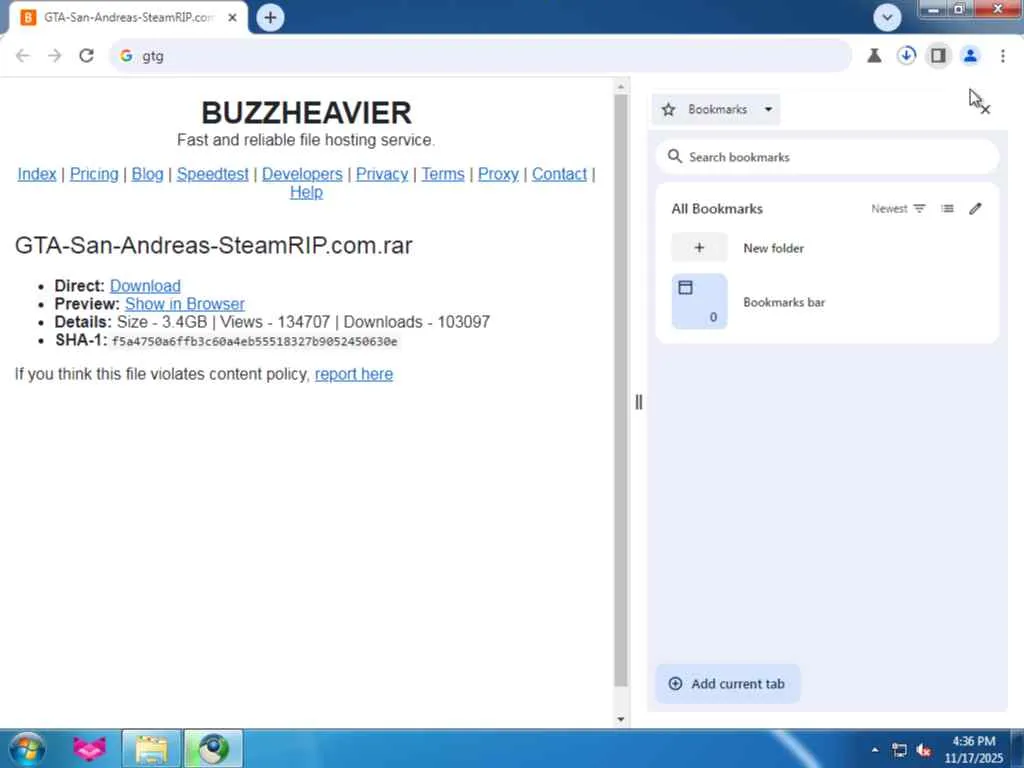Image resolution: width=1024 pixels, height=768 pixels.
Task: Create a New folder with plus button
Action: [x=699, y=248]
